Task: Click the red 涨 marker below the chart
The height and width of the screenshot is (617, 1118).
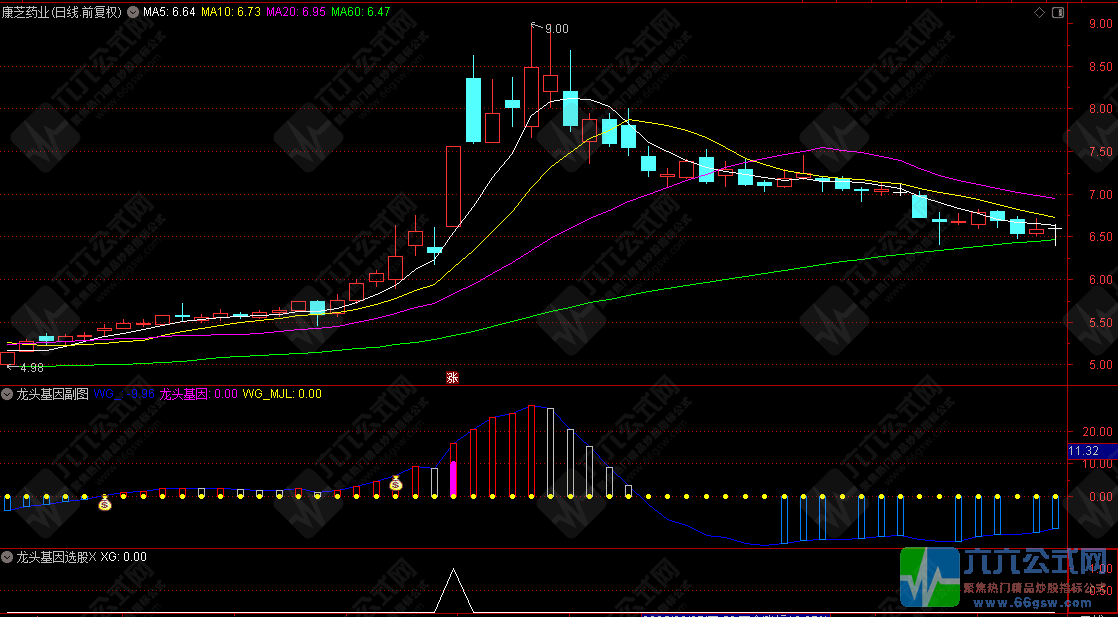Action: [x=451, y=378]
